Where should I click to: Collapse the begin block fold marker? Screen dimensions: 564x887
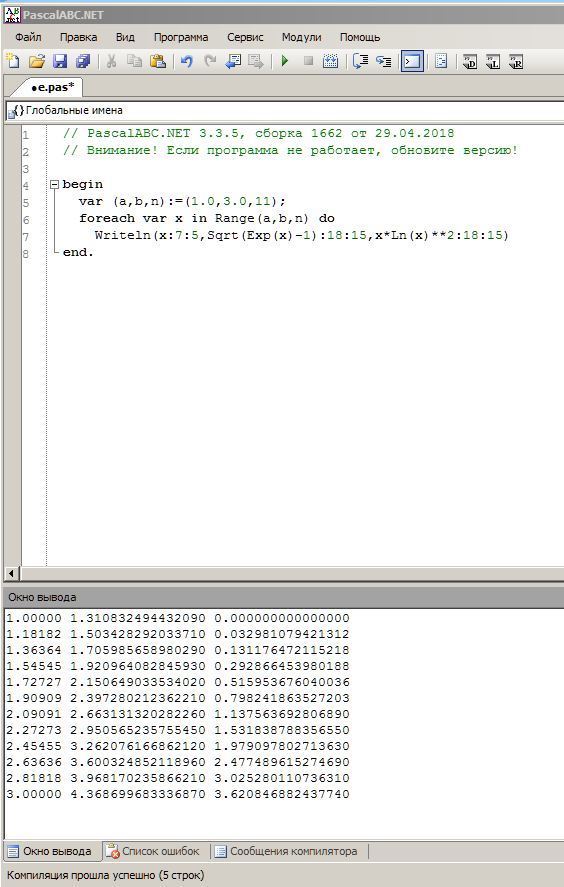click(54, 184)
